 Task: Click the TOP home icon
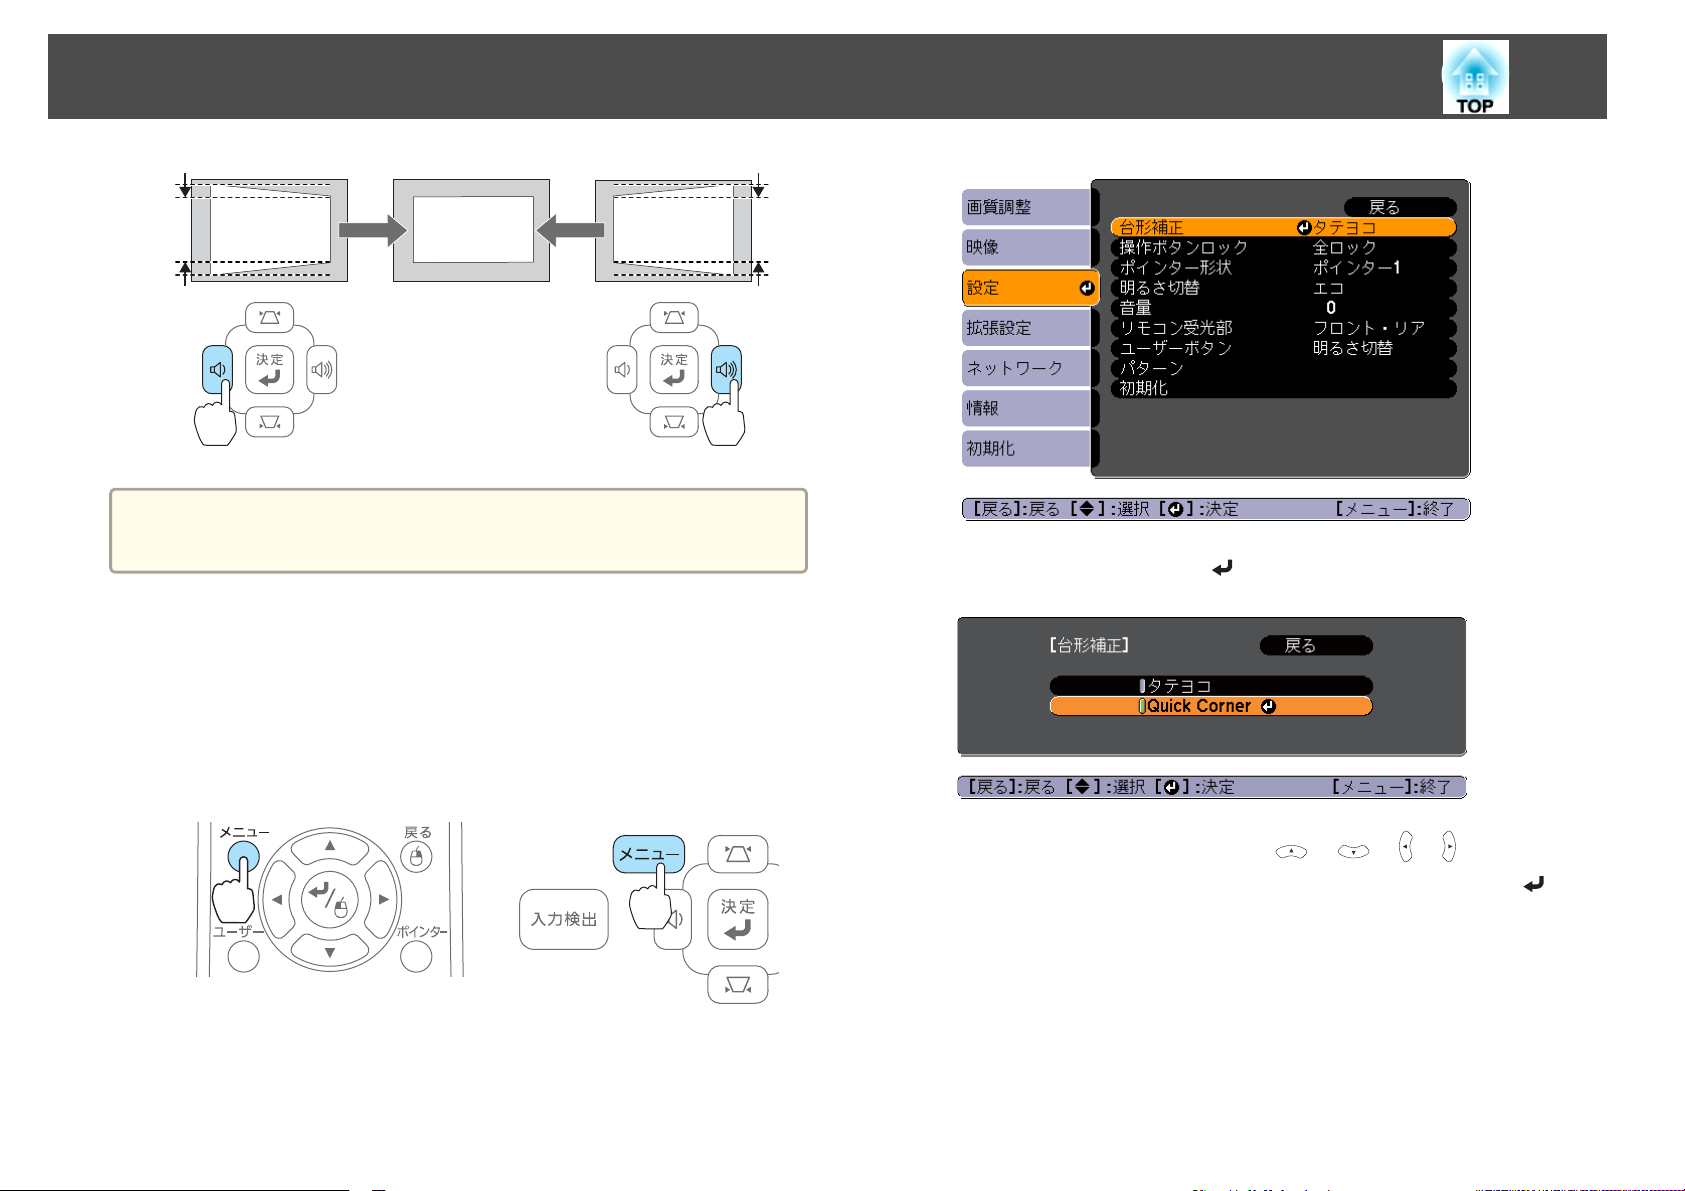1475,77
